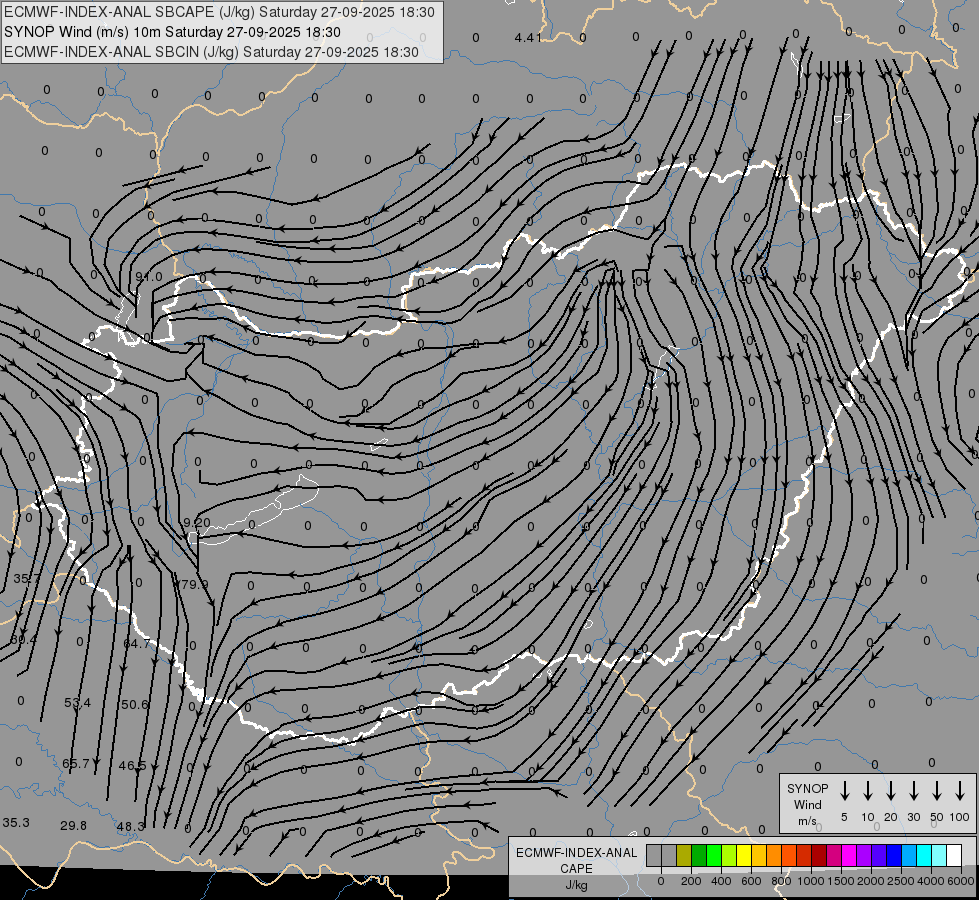
Task: Click the 46.5 value on the map
Action: point(132,766)
